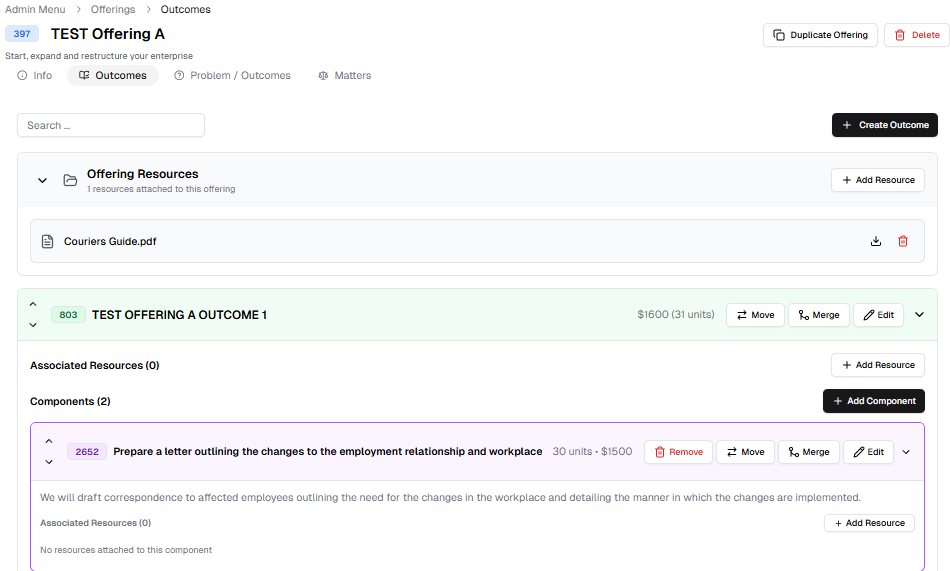950x571 pixels.
Task: Click 'Prepare a letter outlining the changes' title
Action: [328, 452]
